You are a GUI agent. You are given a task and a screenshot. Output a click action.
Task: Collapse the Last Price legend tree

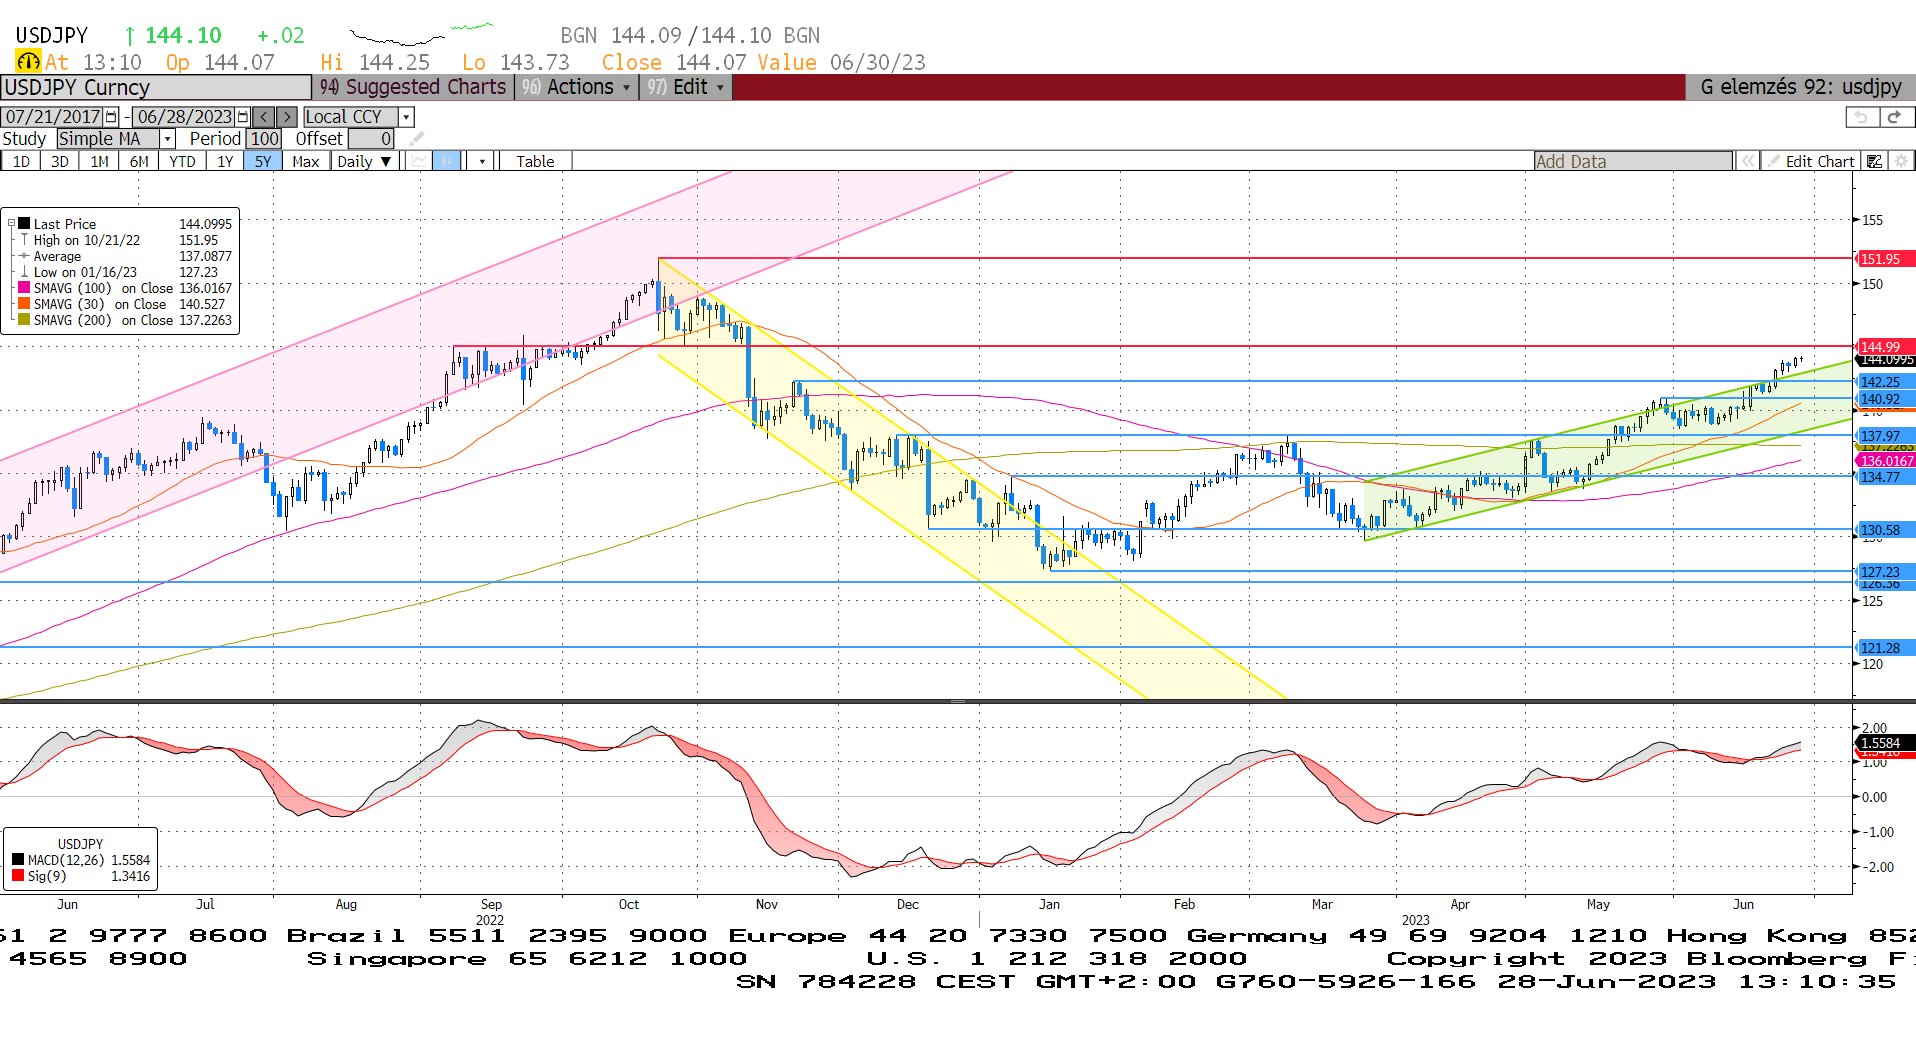point(11,224)
